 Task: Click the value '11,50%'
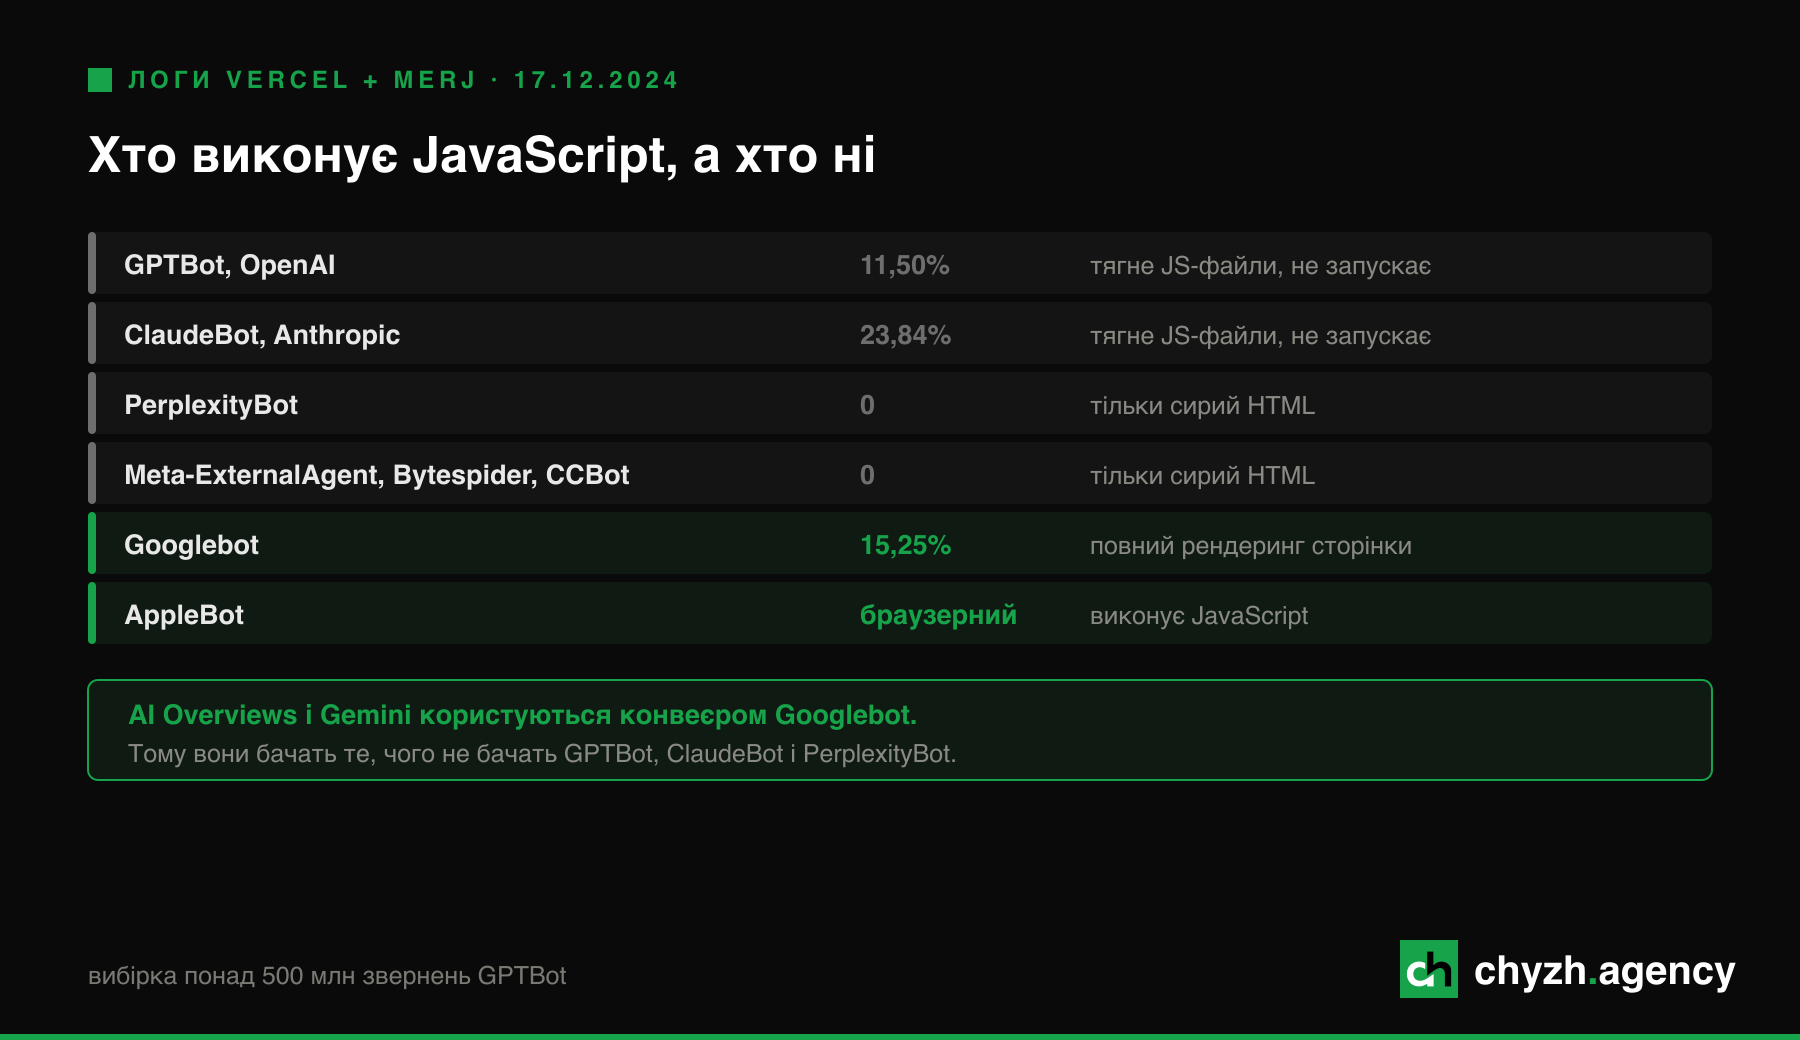904,265
